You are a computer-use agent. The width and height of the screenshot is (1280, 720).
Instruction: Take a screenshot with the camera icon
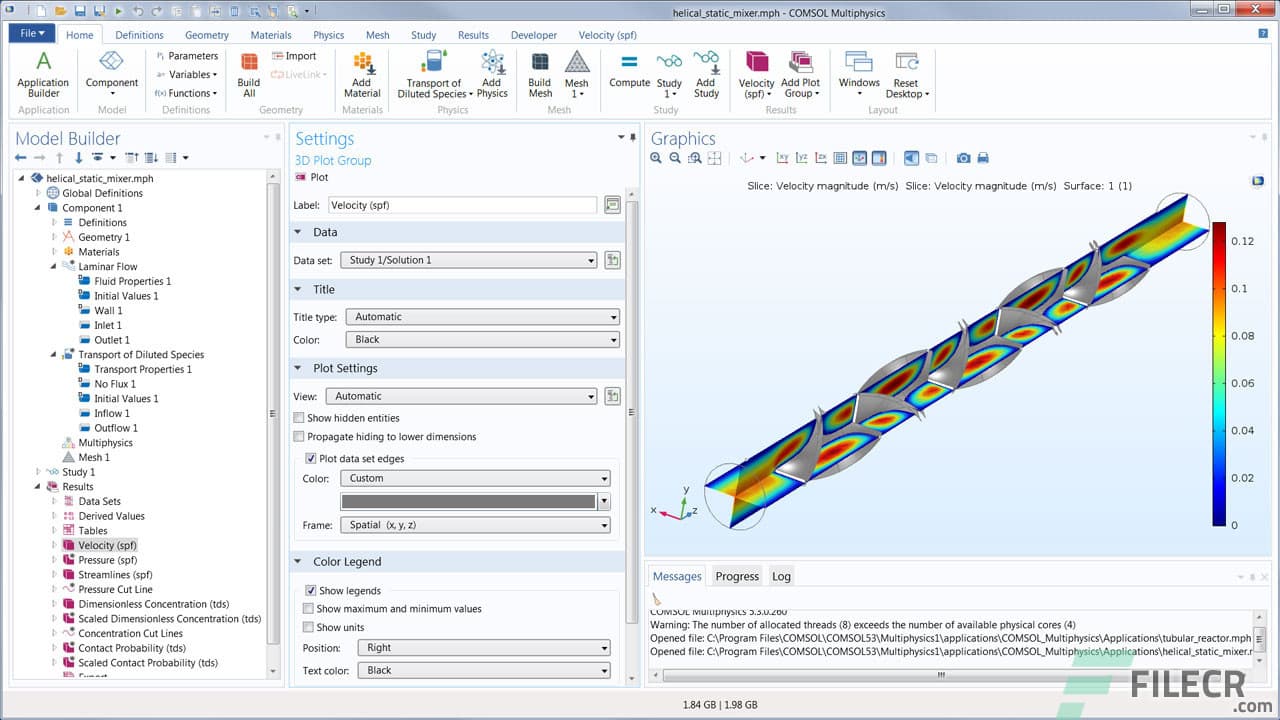(962, 158)
